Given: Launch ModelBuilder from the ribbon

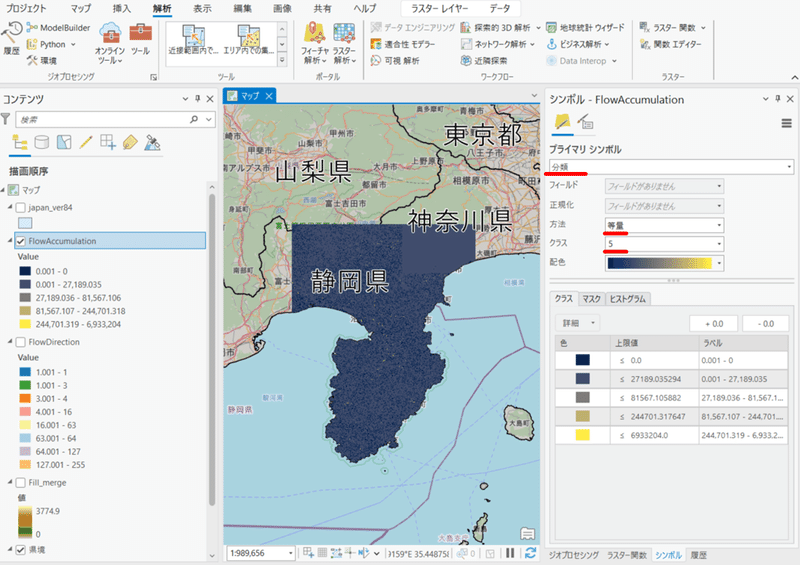Looking at the screenshot, I should coord(58,28).
